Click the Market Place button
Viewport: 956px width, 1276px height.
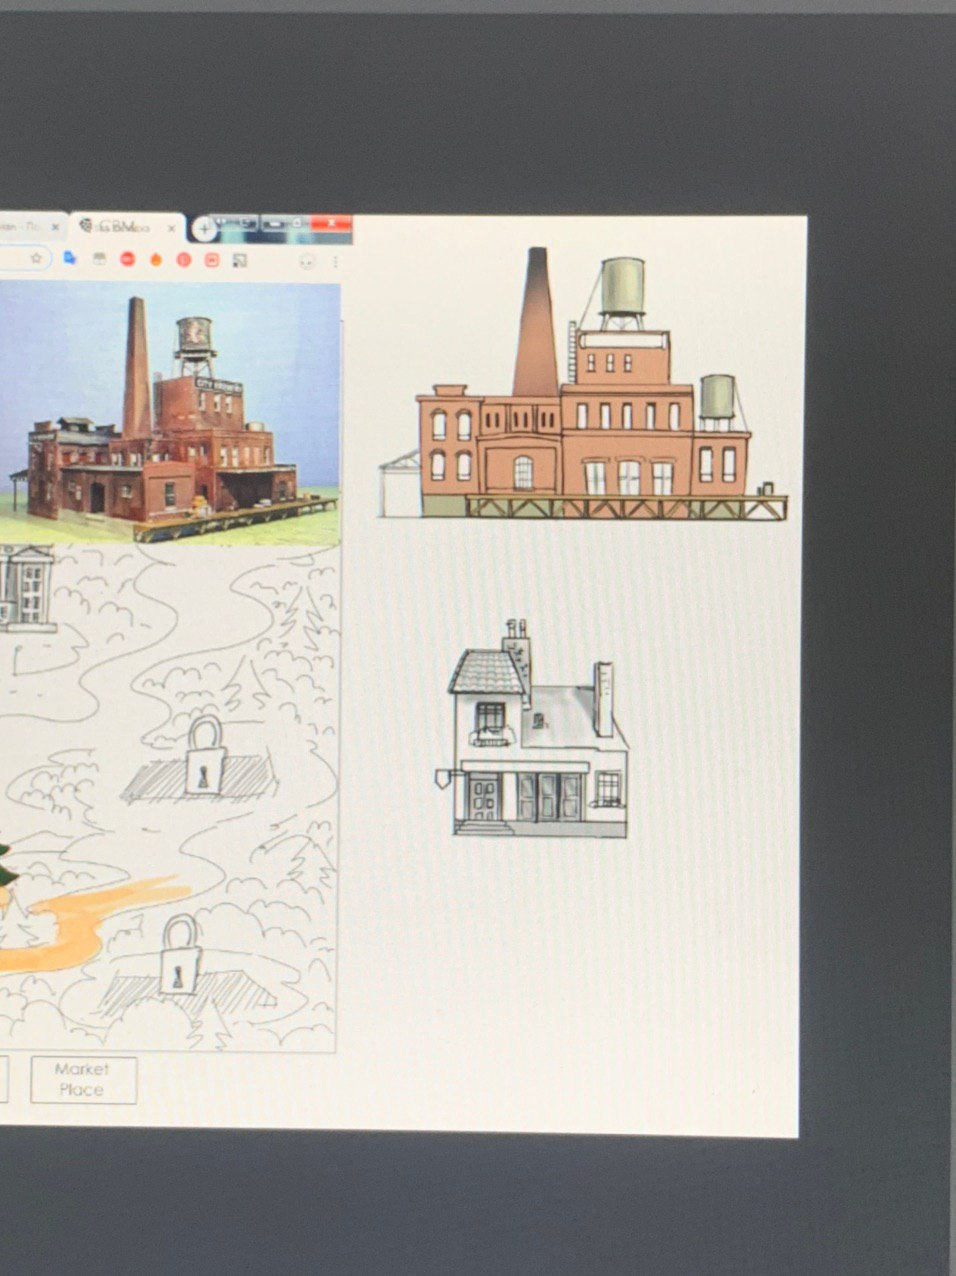(83, 1080)
